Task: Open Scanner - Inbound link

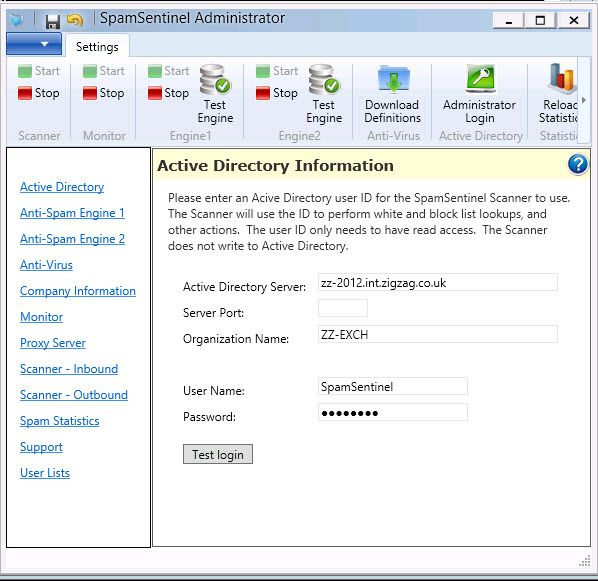Action: [x=69, y=369]
